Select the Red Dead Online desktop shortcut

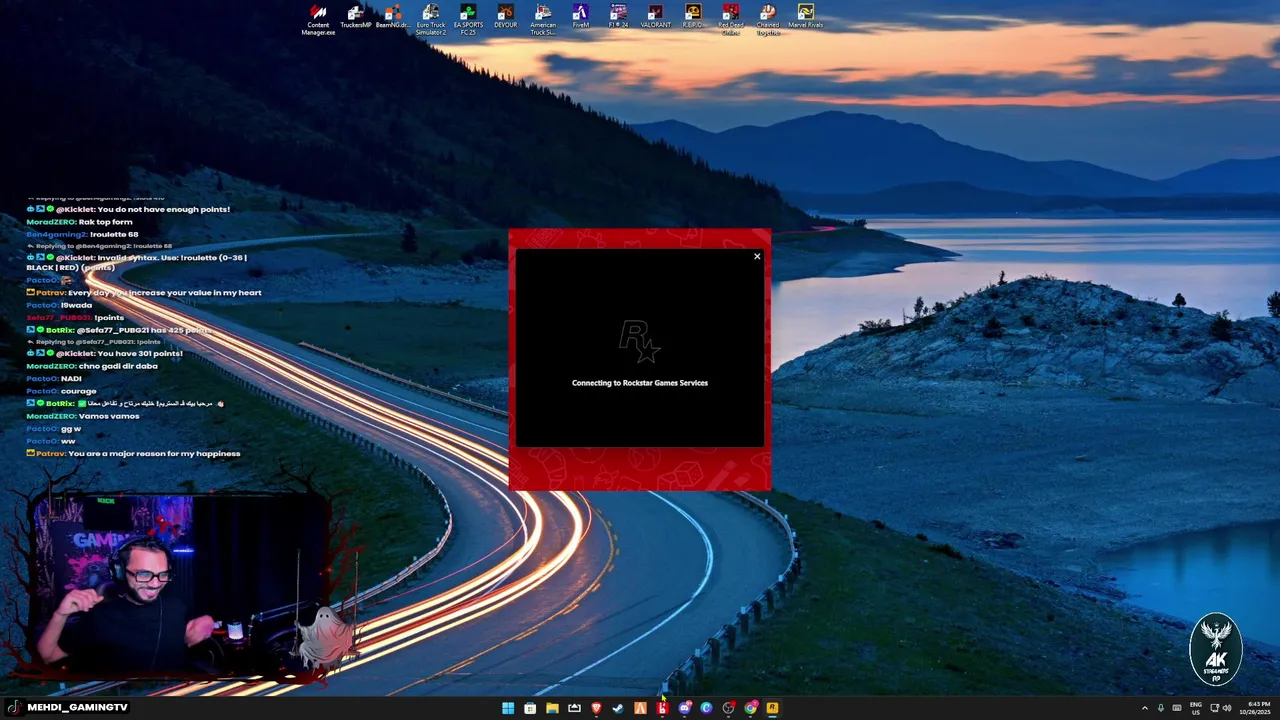[x=731, y=19]
